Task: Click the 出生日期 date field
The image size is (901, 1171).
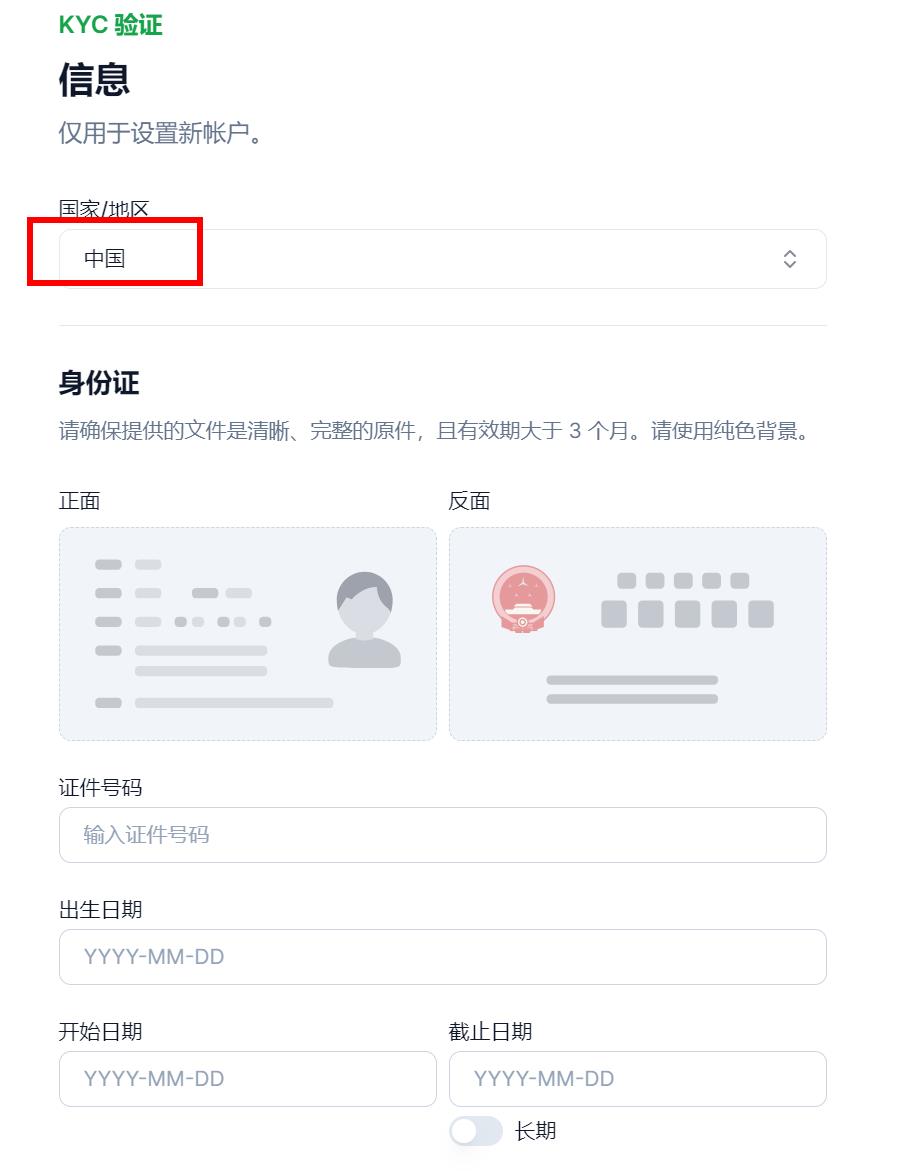Action: click(442, 957)
